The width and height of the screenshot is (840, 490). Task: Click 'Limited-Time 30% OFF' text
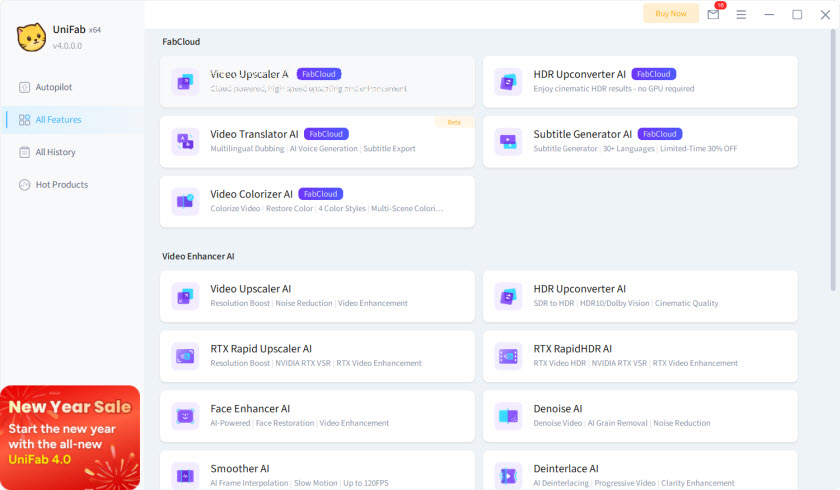point(699,148)
